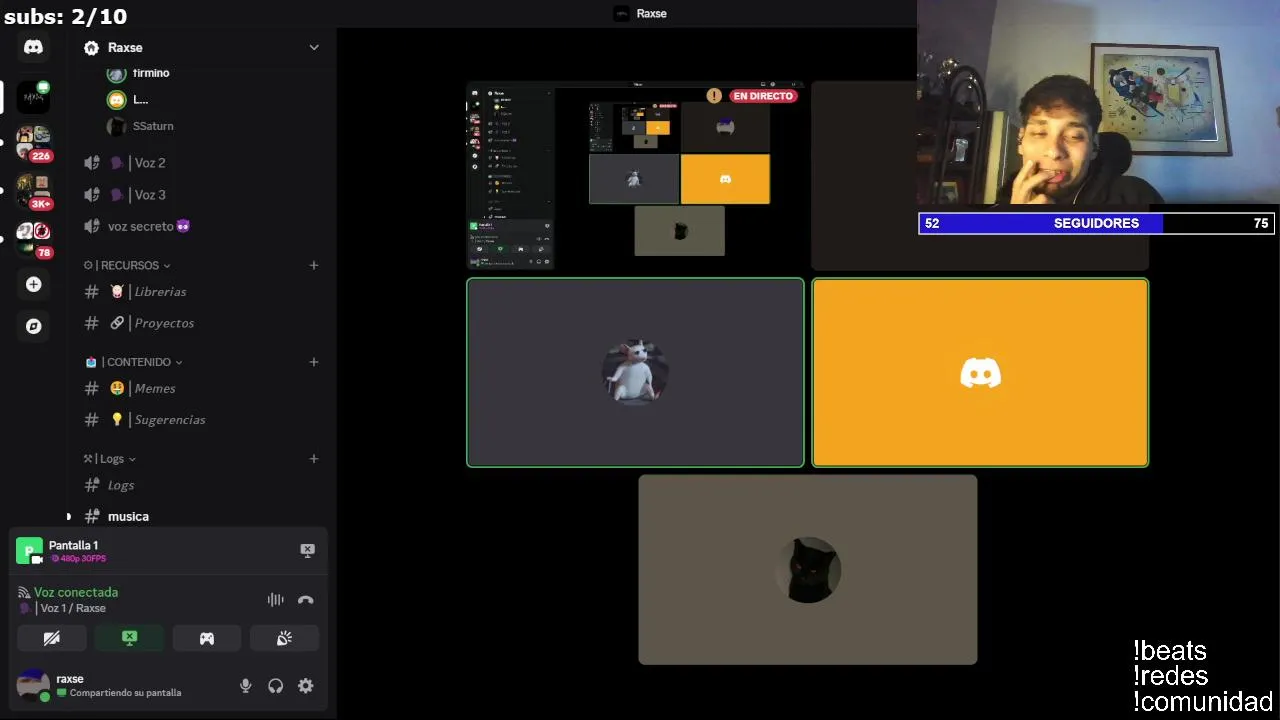Open noise suppression waveform icon

point(275,600)
